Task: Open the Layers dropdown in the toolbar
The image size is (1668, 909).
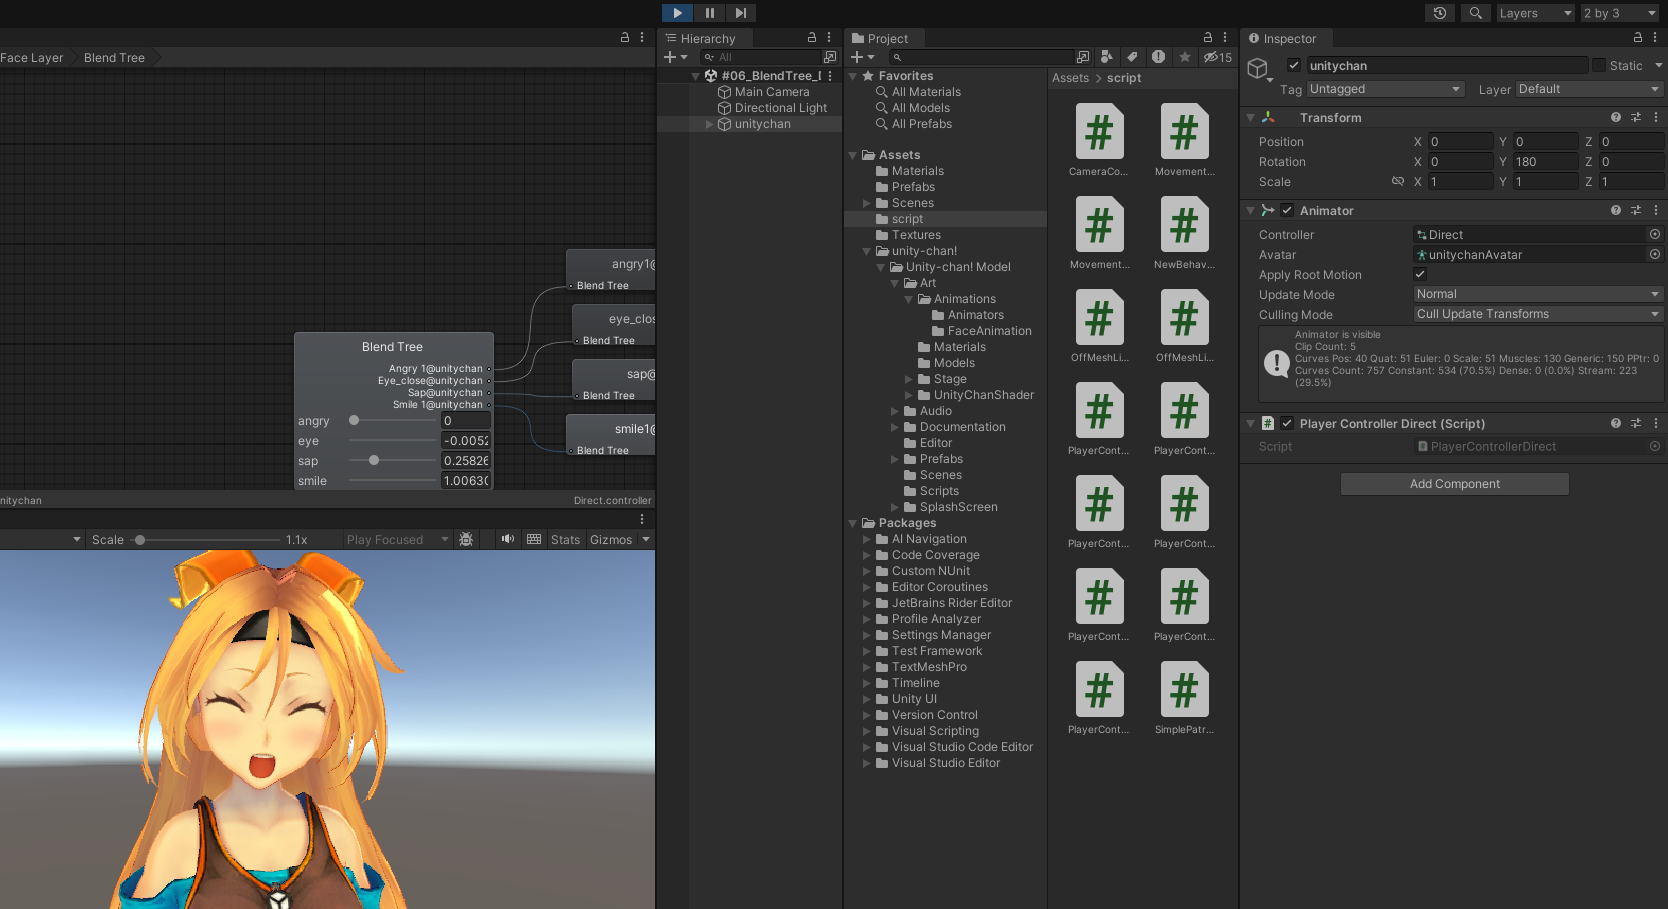Action: tap(1535, 13)
